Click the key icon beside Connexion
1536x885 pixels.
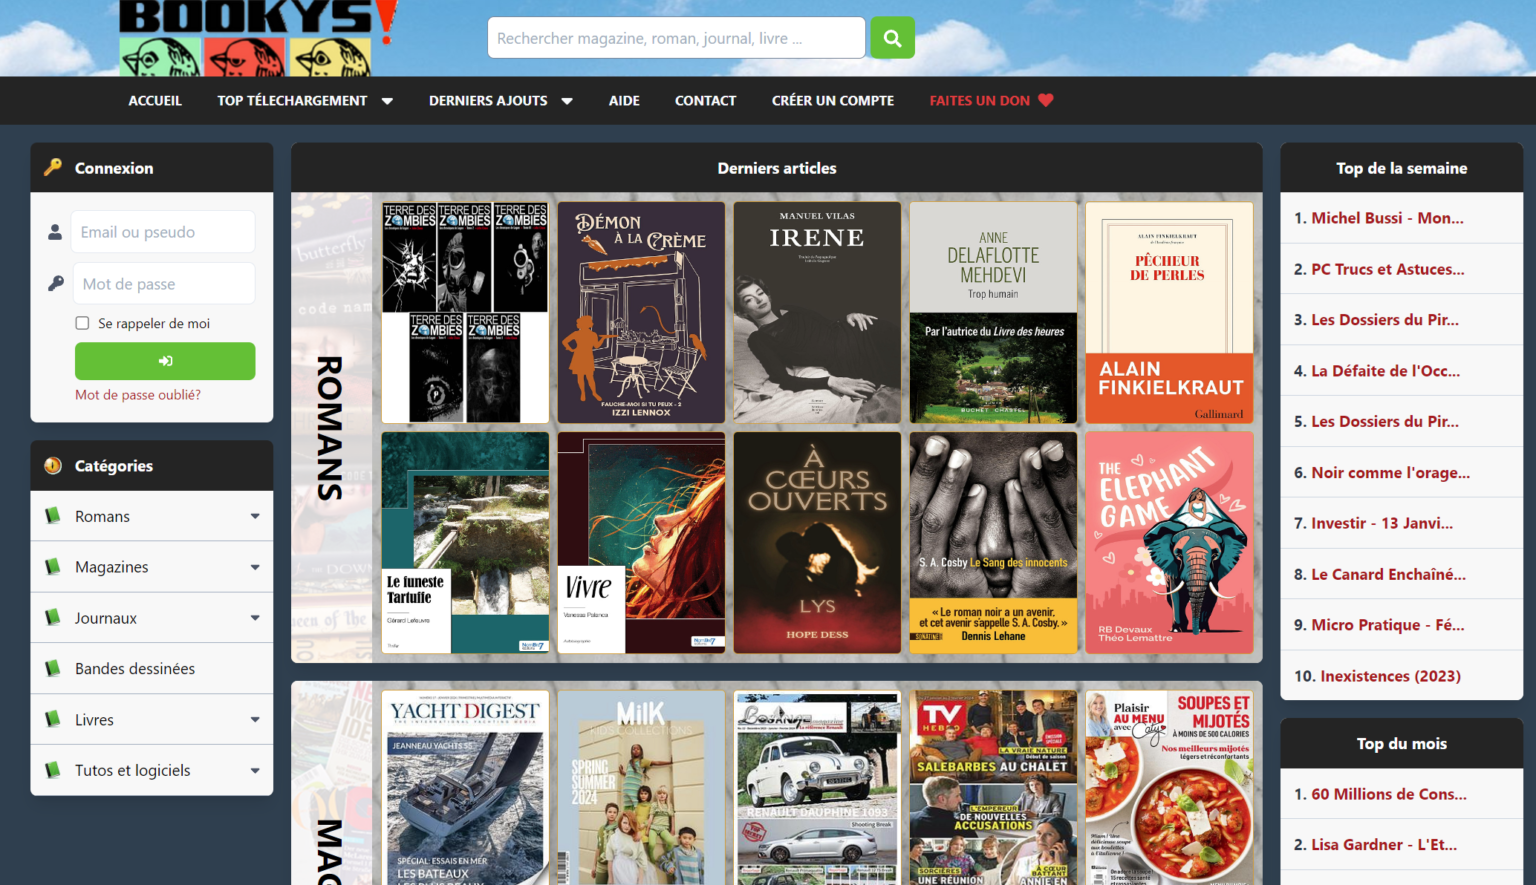53,167
